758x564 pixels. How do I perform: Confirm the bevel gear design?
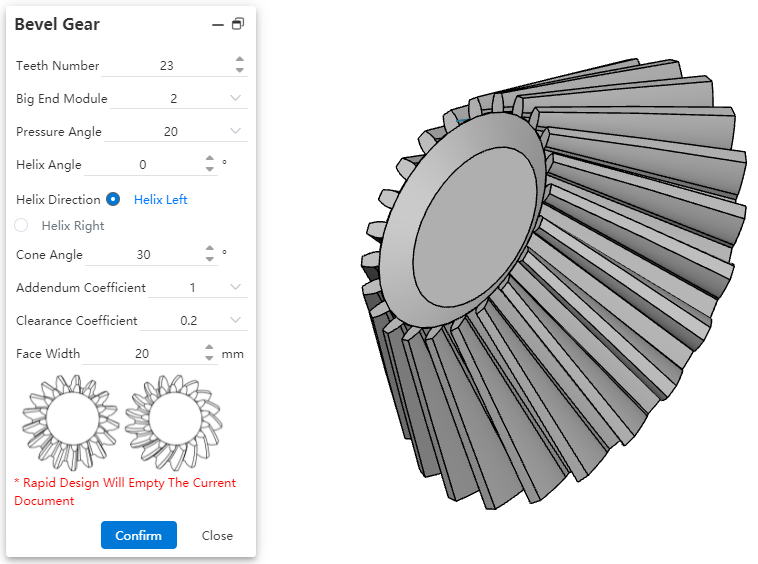click(x=139, y=535)
